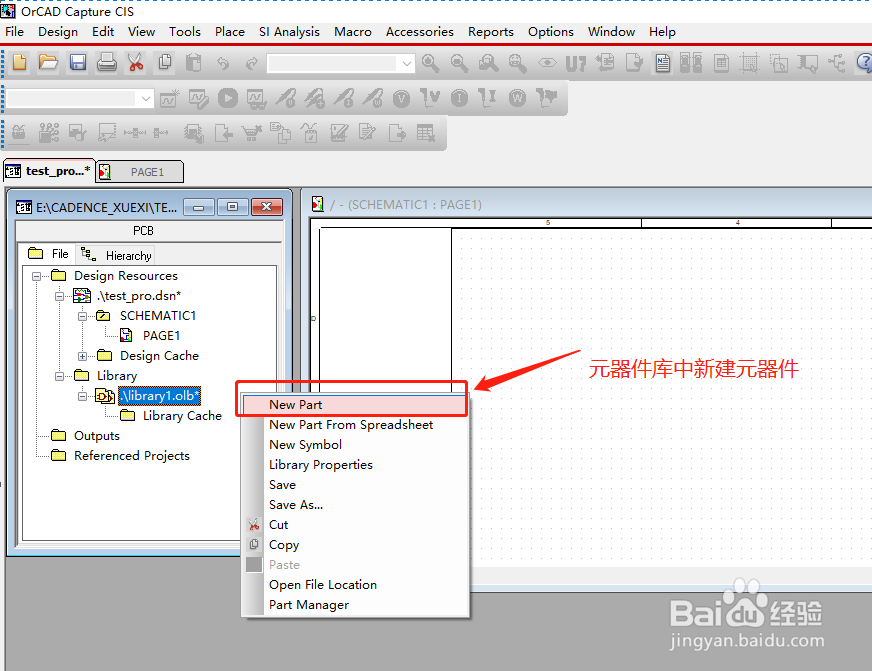Click the Voltage marker V icon
Viewport: 872px width, 671px height.
(x=402, y=99)
